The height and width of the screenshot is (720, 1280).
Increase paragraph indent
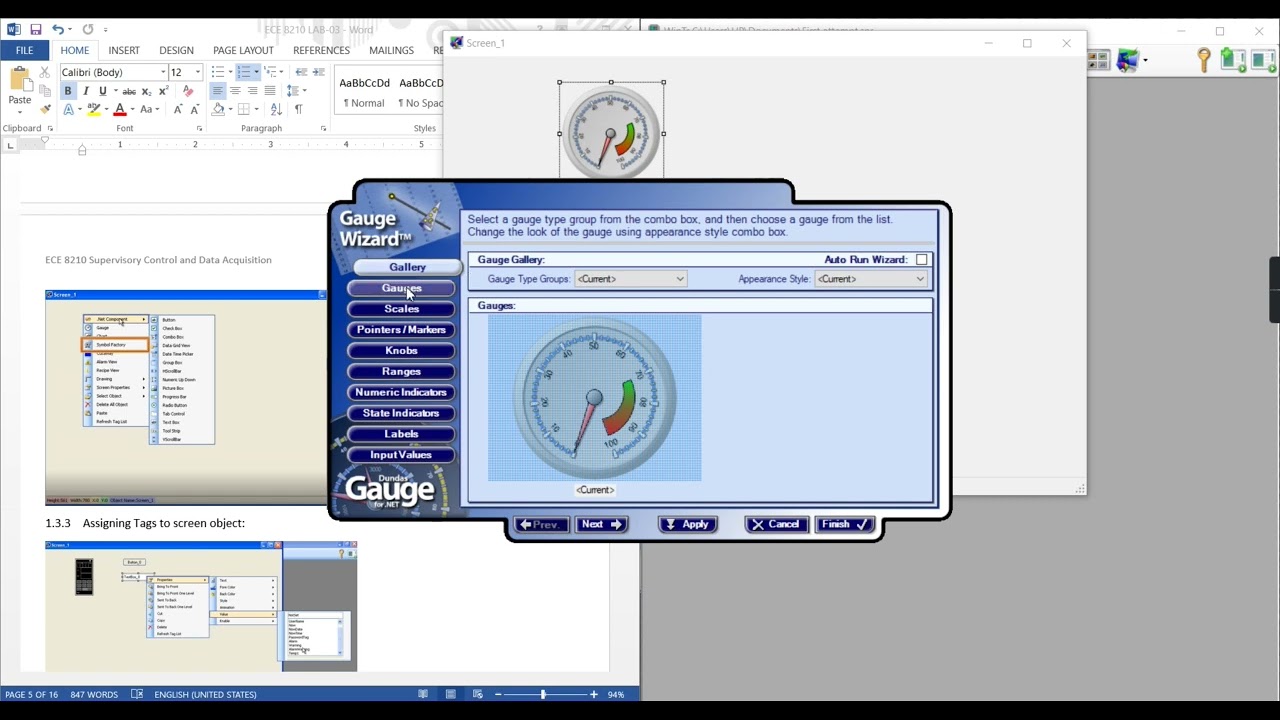pos(319,72)
